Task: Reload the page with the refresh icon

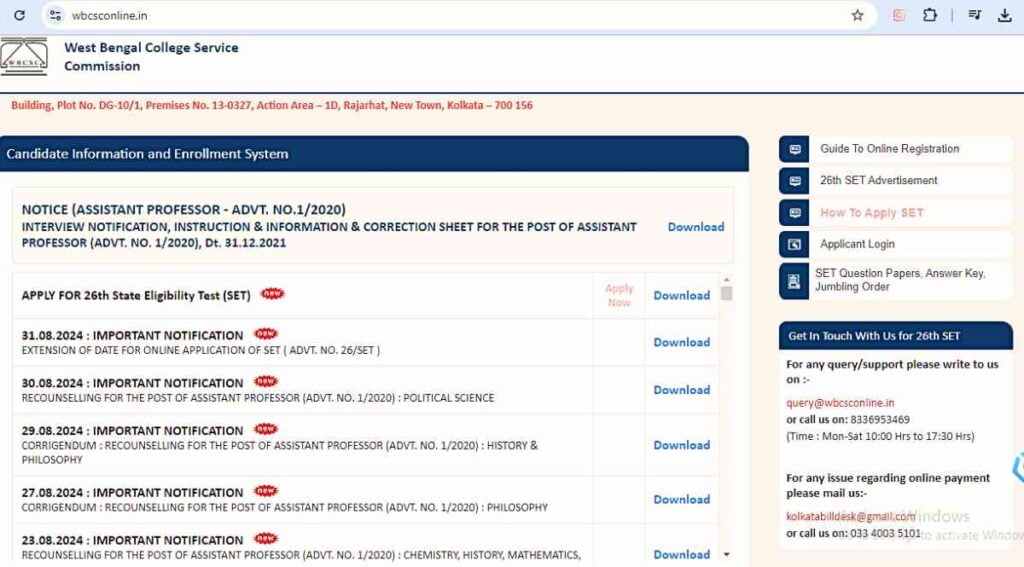Action: 20,15
